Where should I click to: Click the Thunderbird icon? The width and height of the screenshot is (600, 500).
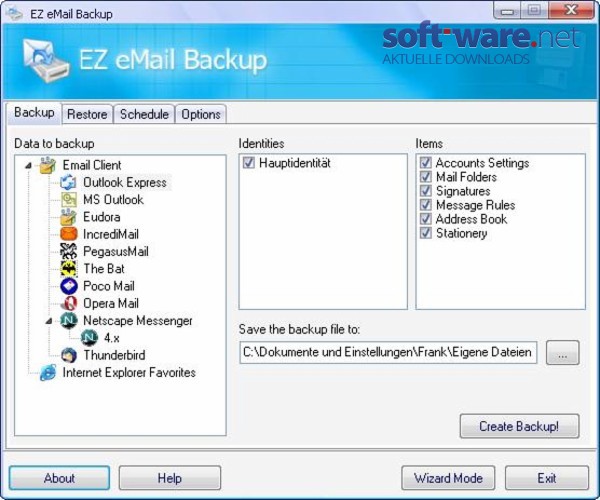point(68,355)
